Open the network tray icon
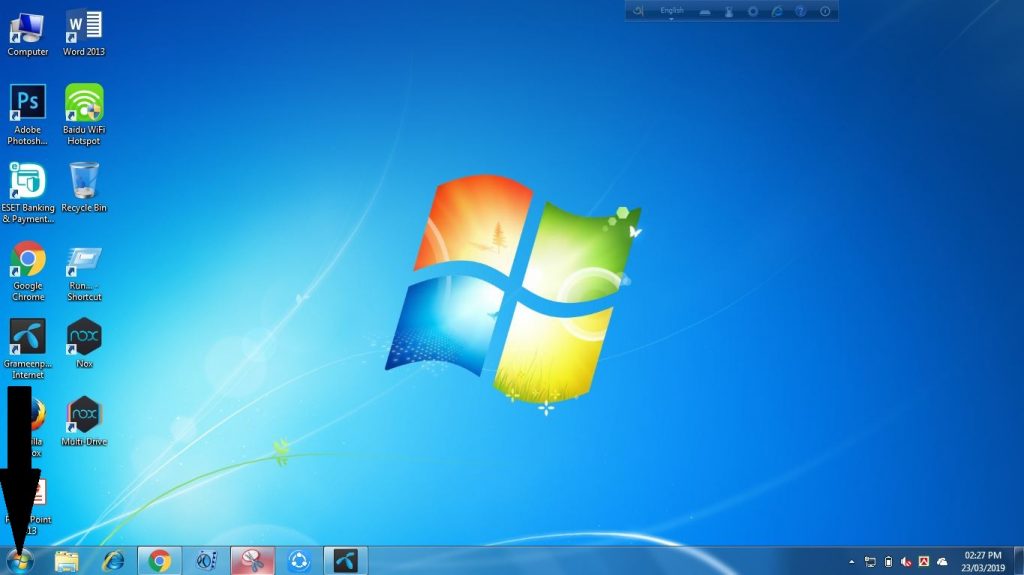 click(870, 562)
